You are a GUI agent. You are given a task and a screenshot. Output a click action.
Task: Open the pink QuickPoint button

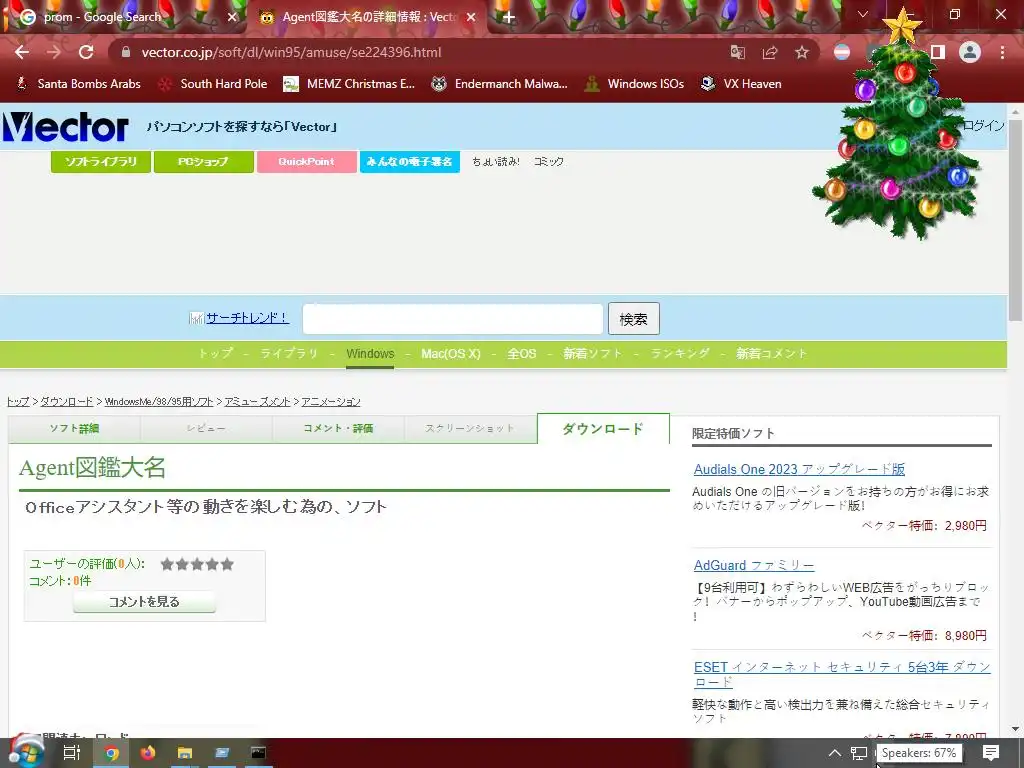tap(306, 161)
